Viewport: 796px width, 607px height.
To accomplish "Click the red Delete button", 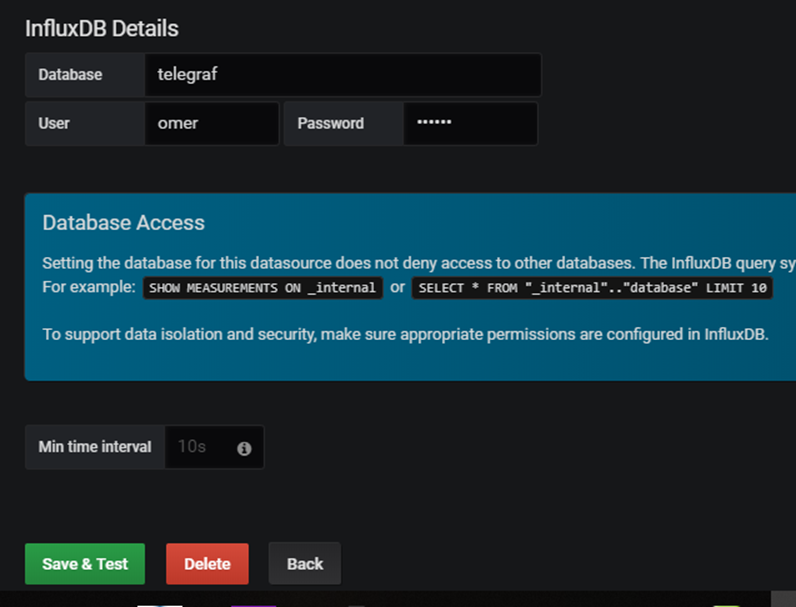I will pyautogui.click(x=207, y=564).
